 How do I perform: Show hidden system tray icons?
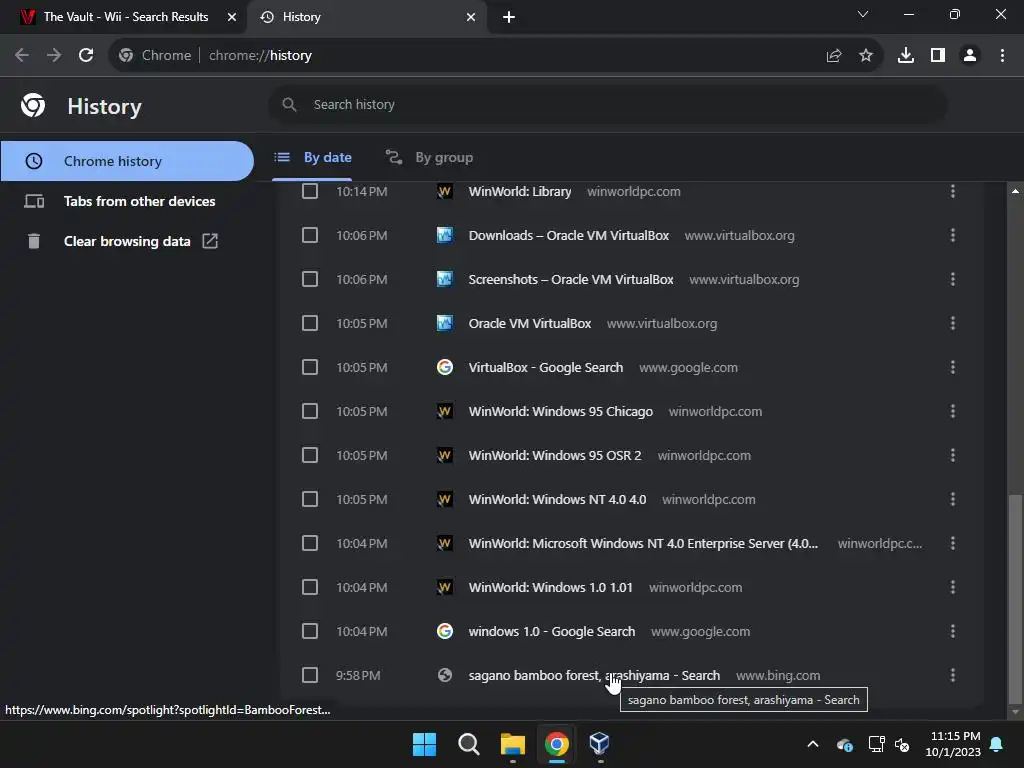(x=813, y=744)
